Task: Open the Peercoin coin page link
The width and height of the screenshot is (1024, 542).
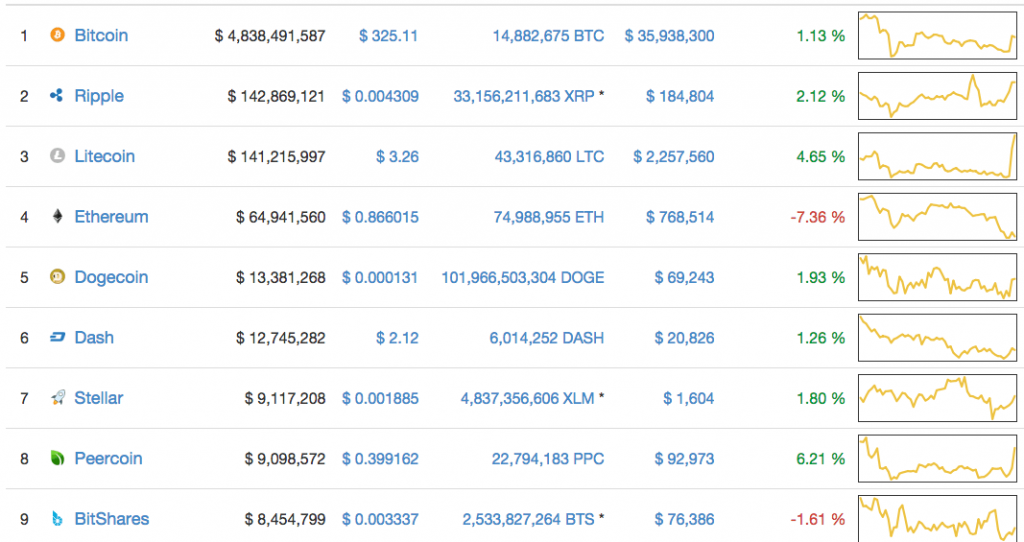Action: [x=108, y=458]
